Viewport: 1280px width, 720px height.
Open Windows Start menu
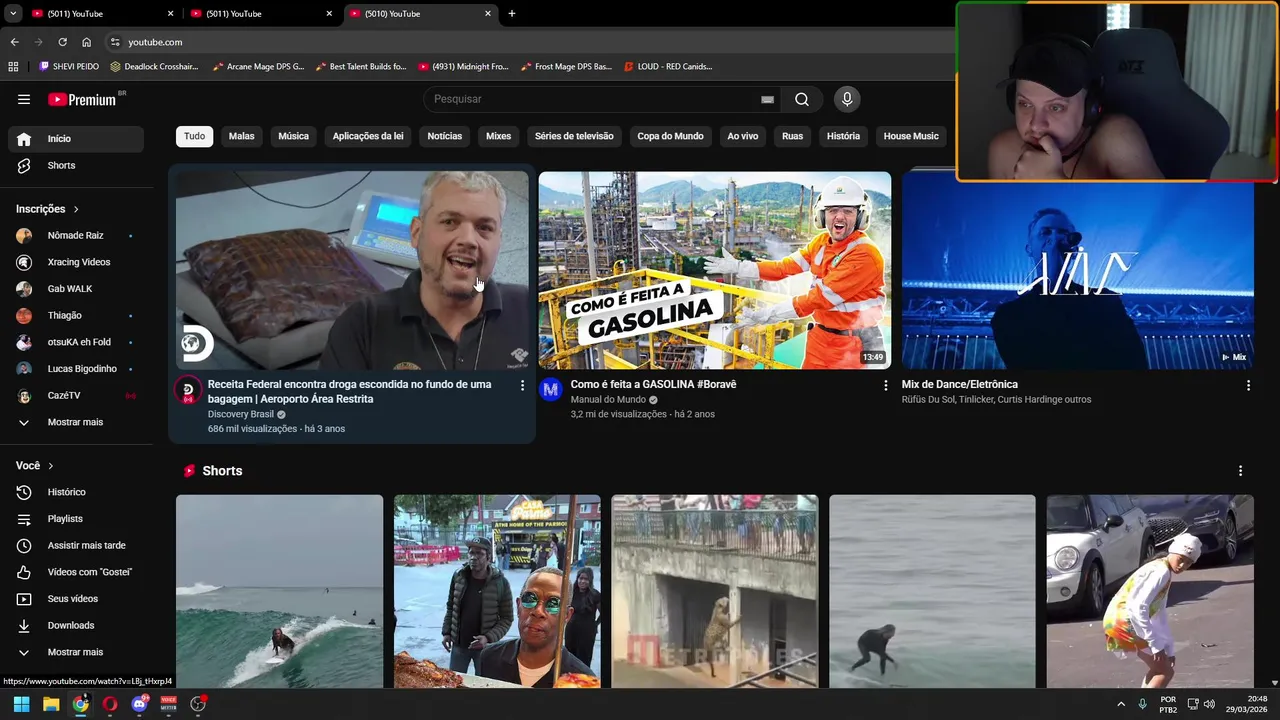click(x=21, y=704)
